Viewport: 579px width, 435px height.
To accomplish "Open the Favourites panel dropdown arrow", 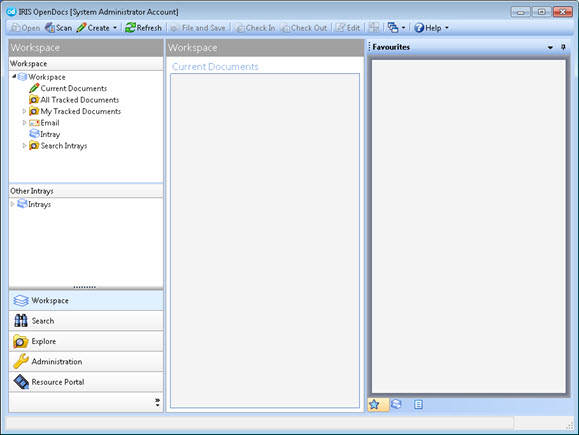I will (550, 47).
